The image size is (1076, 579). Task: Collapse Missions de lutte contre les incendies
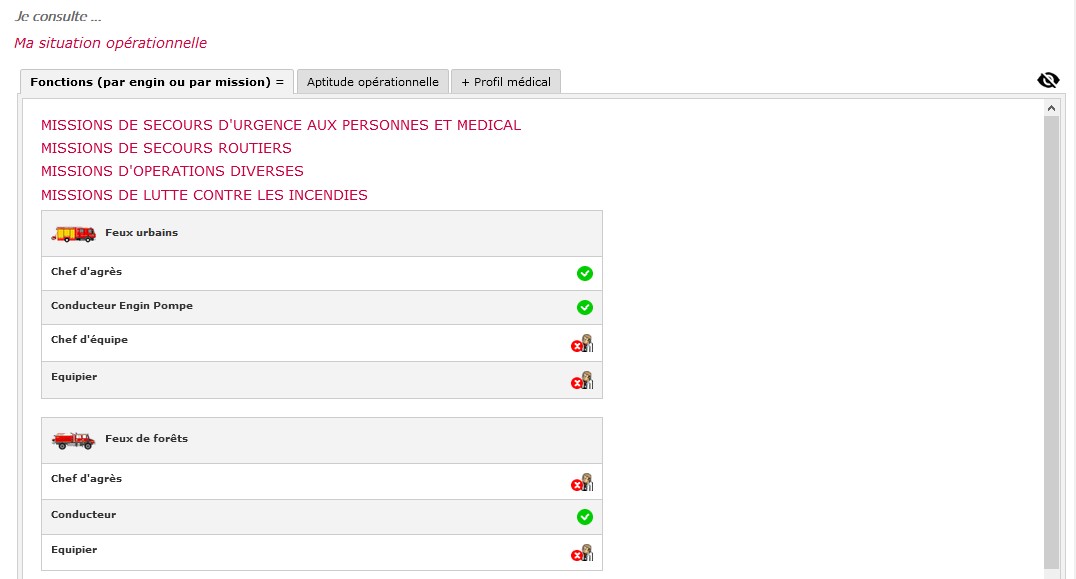[x=204, y=195]
